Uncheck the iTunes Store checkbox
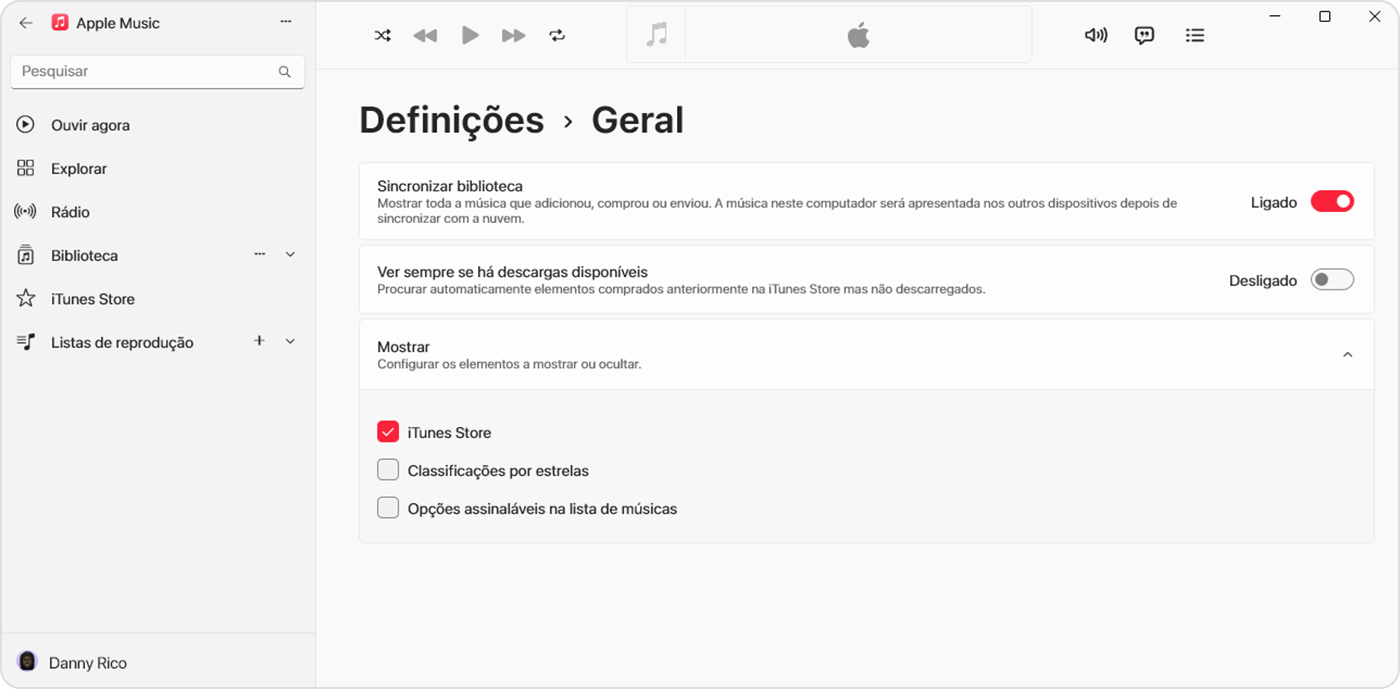The image size is (1400, 690). [388, 431]
